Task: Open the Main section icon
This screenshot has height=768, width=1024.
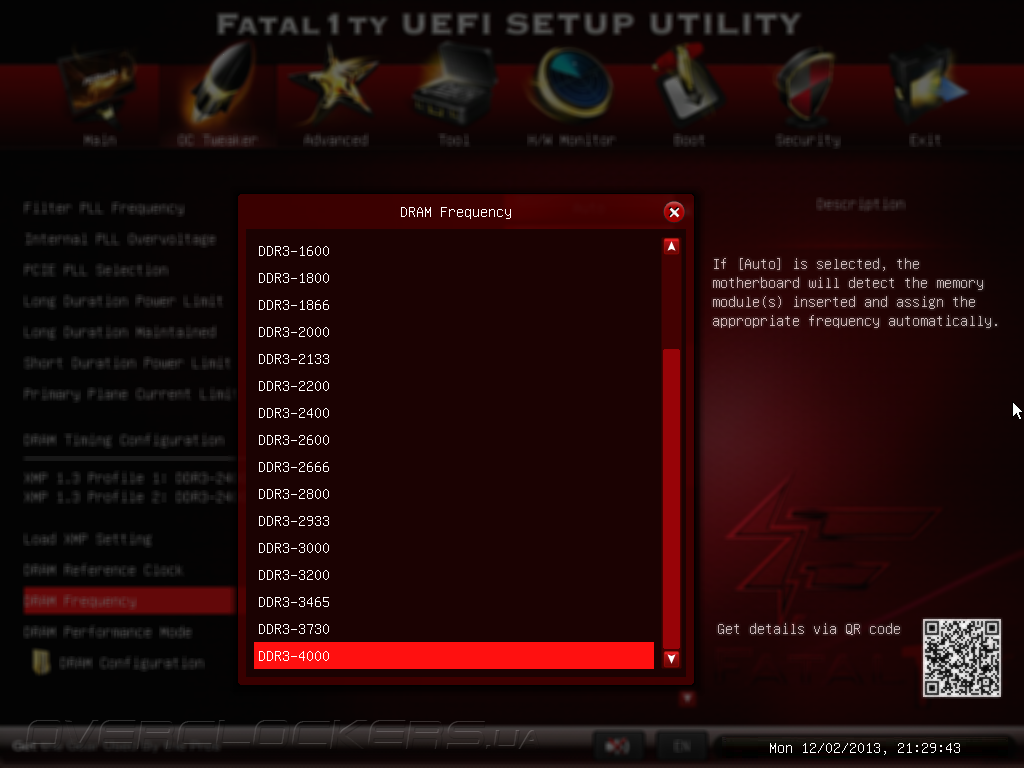Action: [100, 88]
